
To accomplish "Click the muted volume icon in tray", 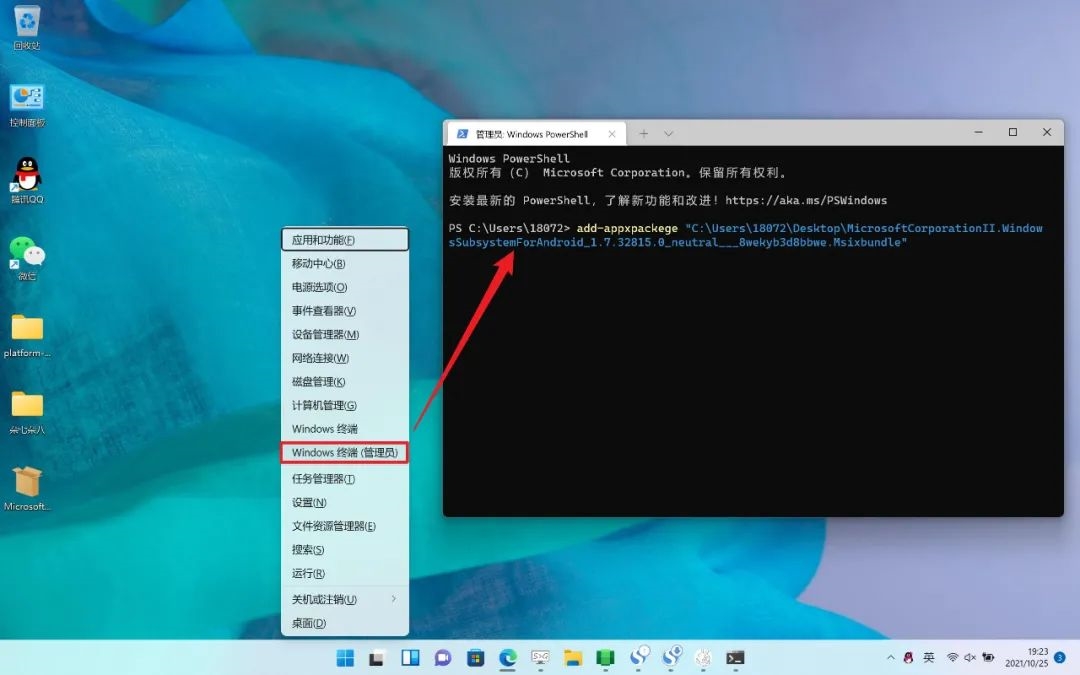I will coord(970,657).
